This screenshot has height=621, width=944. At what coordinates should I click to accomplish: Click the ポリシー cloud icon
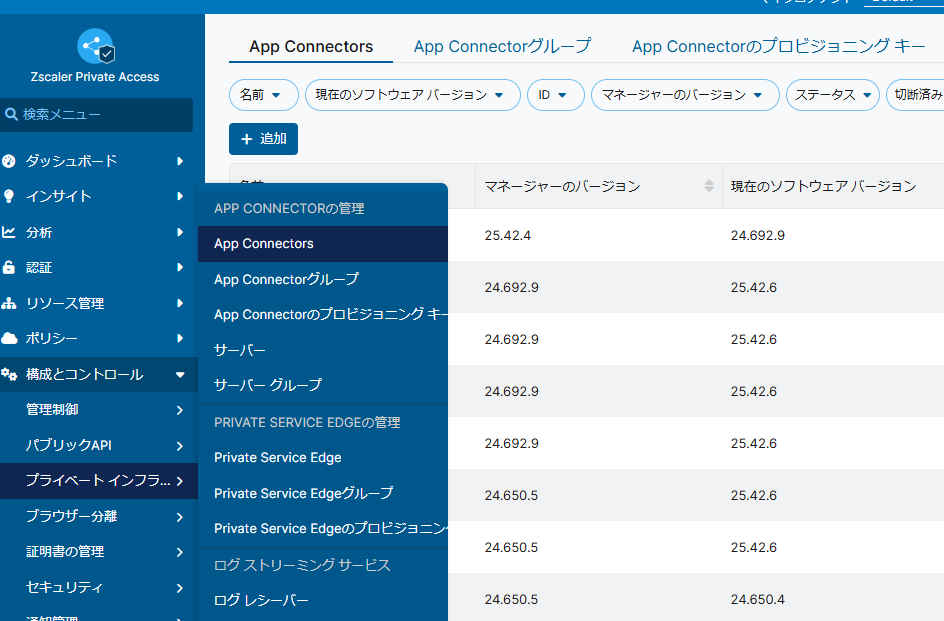[9, 338]
